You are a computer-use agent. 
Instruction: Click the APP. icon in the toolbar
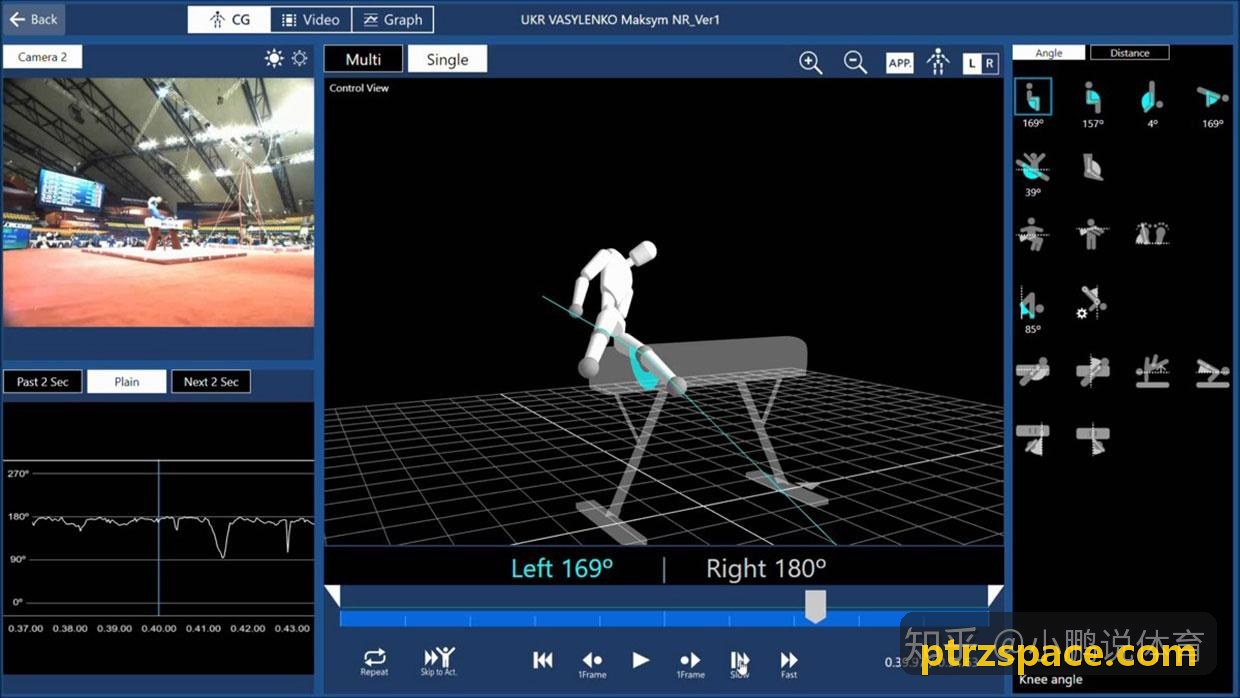pyautogui.click(x=900, y=63)
